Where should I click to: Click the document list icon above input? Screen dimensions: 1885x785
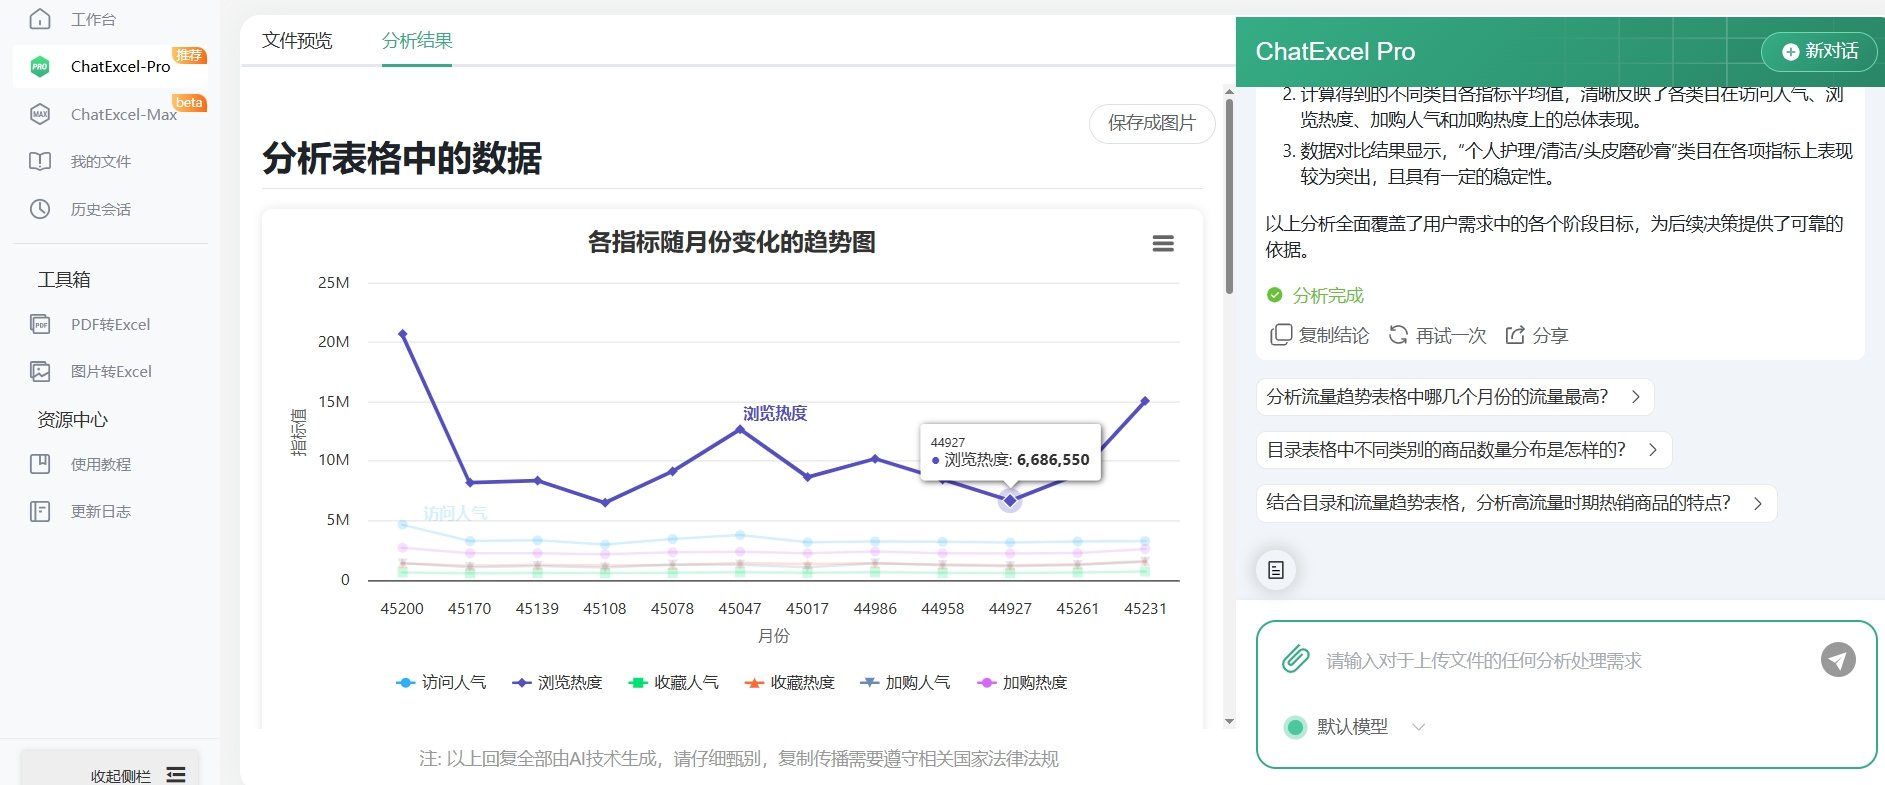[x=1275, y=570]
